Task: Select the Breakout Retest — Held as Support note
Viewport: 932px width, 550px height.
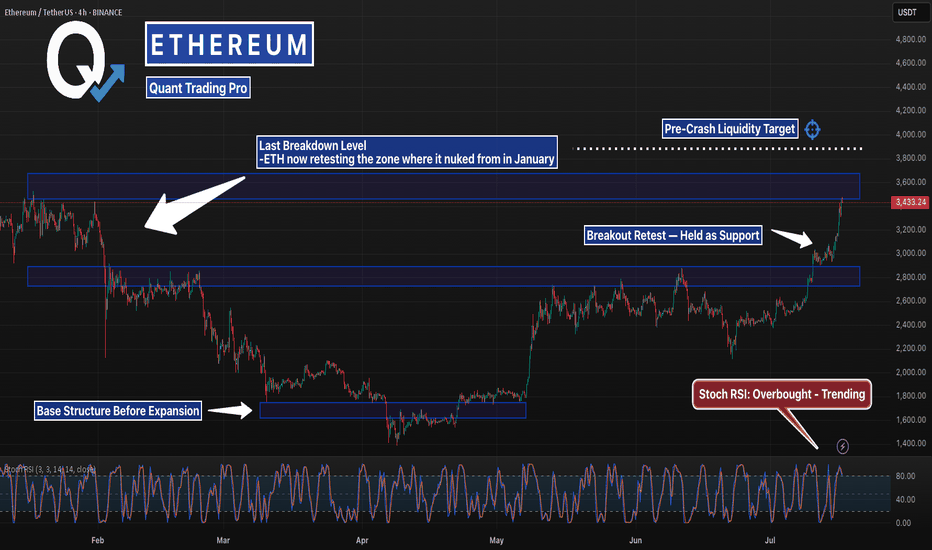Action: (673, 235)
